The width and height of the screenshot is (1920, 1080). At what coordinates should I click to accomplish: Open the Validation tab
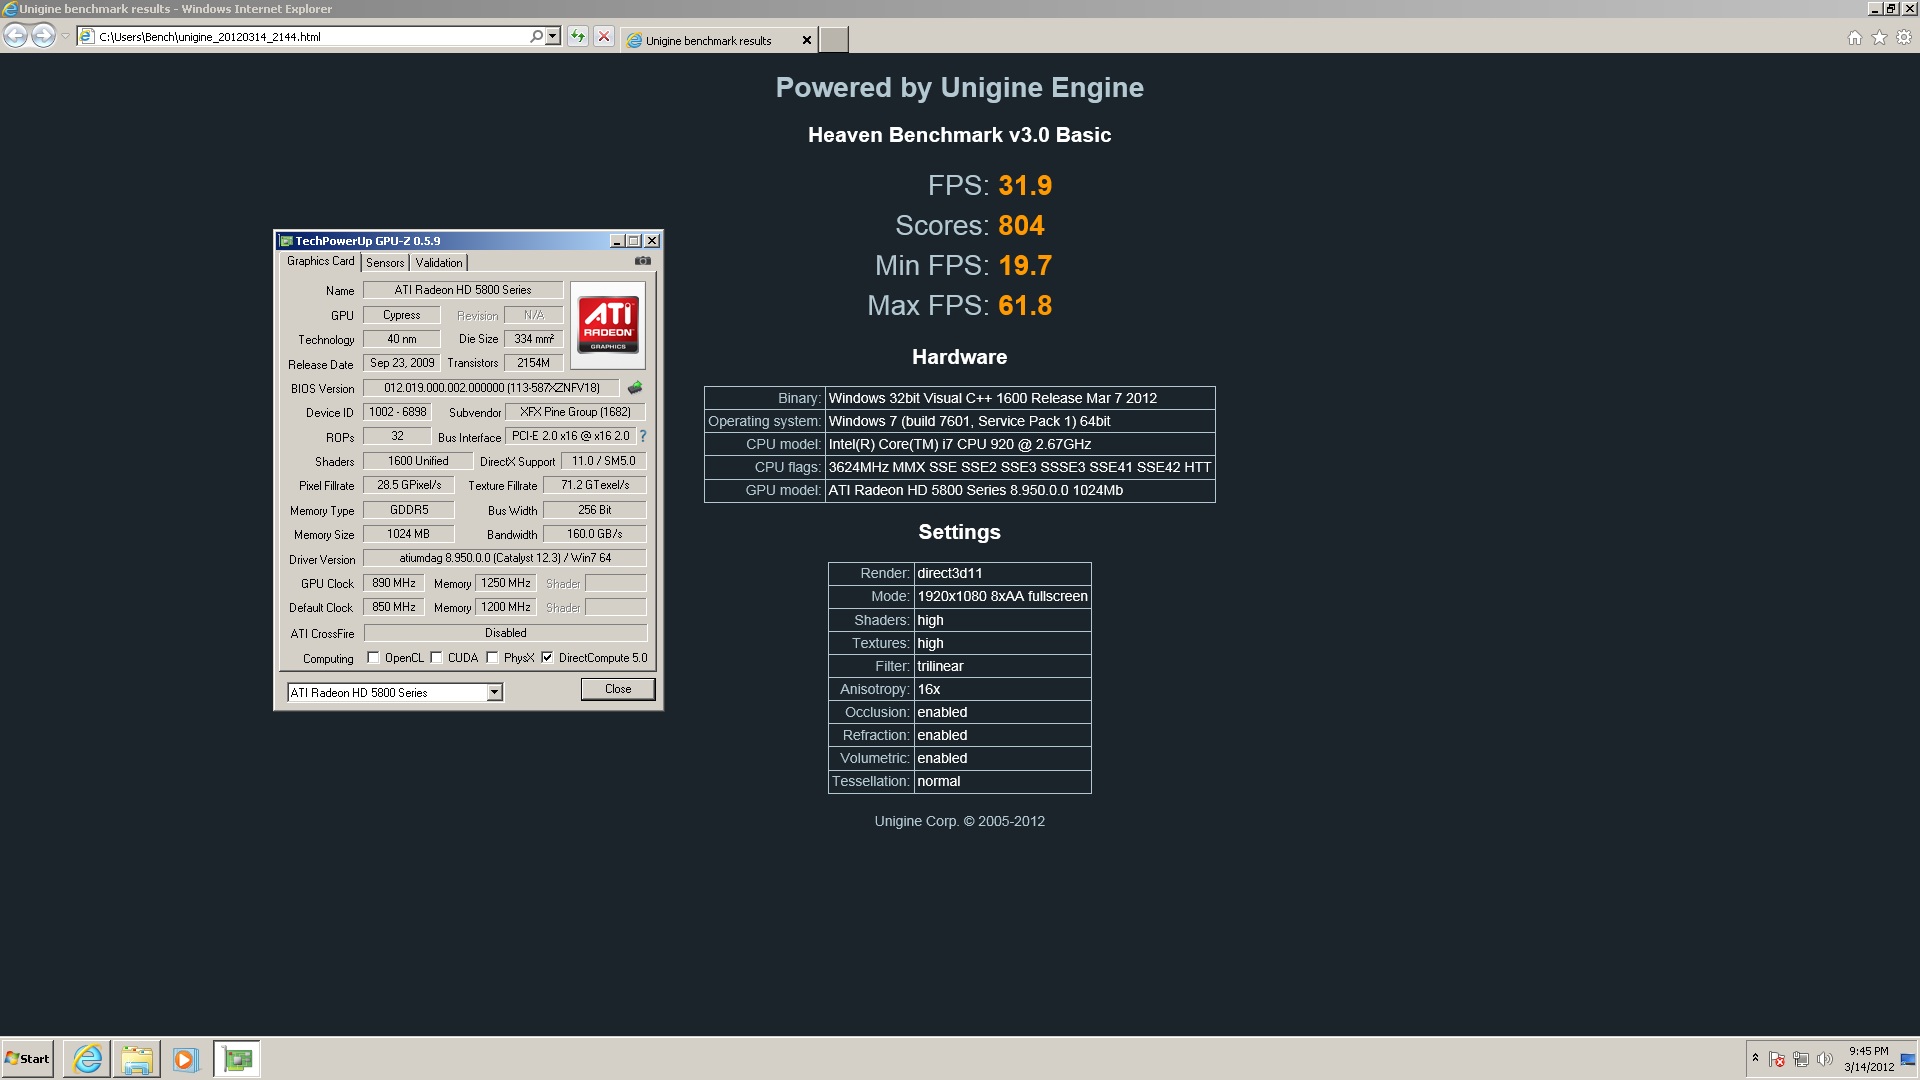tap(439, 263)
